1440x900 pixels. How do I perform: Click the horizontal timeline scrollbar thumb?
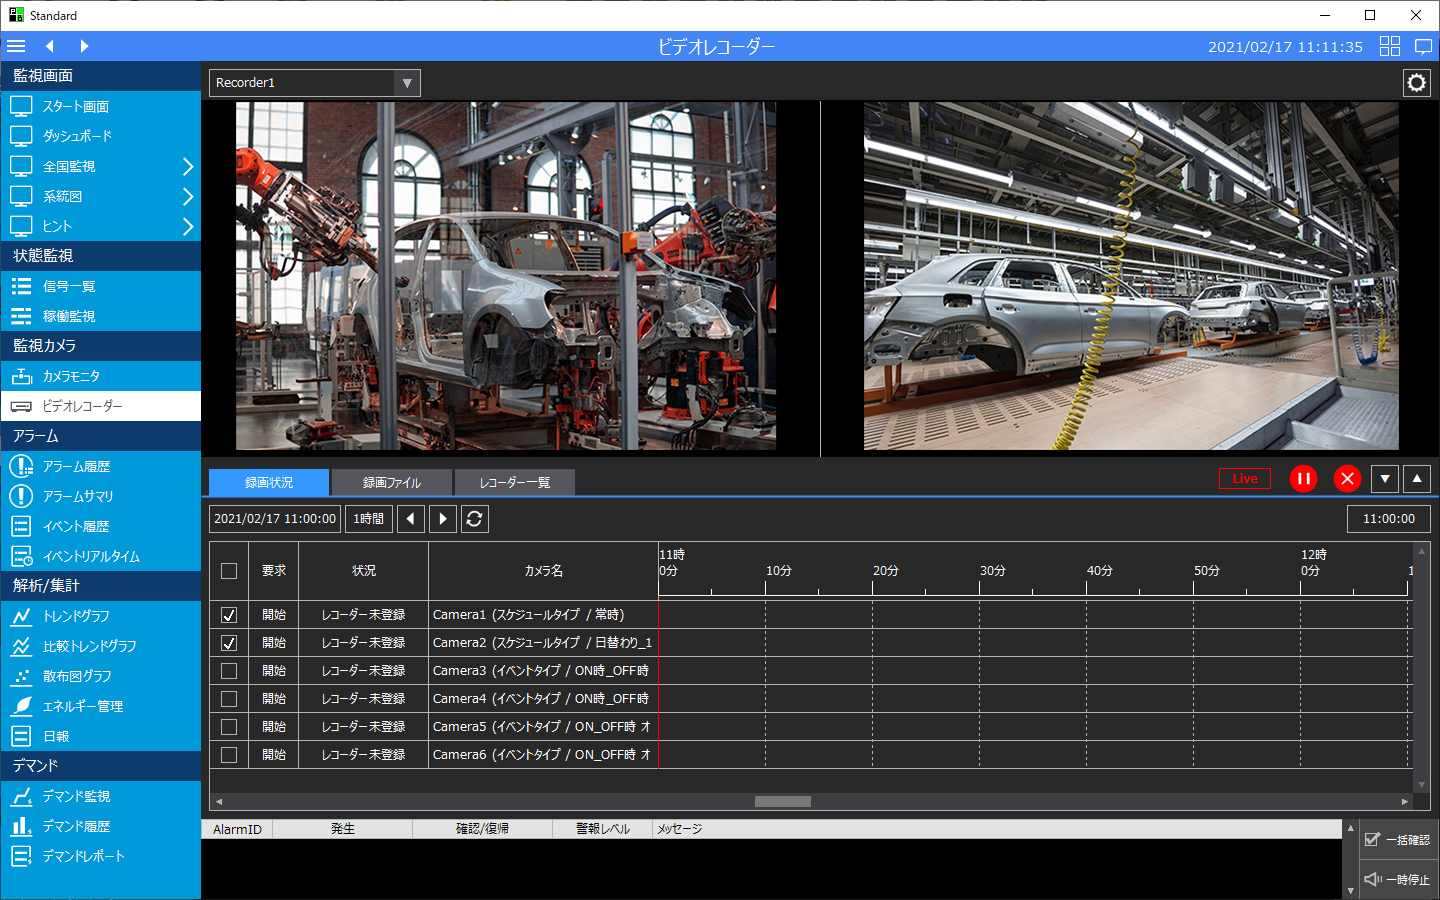coord(782,801)
